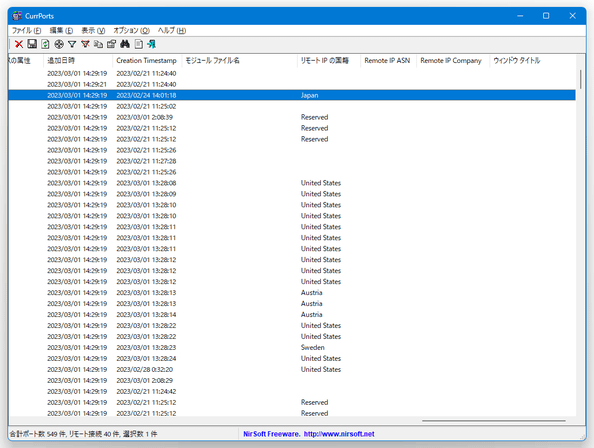594x448 pixels.
Task: Click the funnel filter icon
Action: tap(72, 44)
